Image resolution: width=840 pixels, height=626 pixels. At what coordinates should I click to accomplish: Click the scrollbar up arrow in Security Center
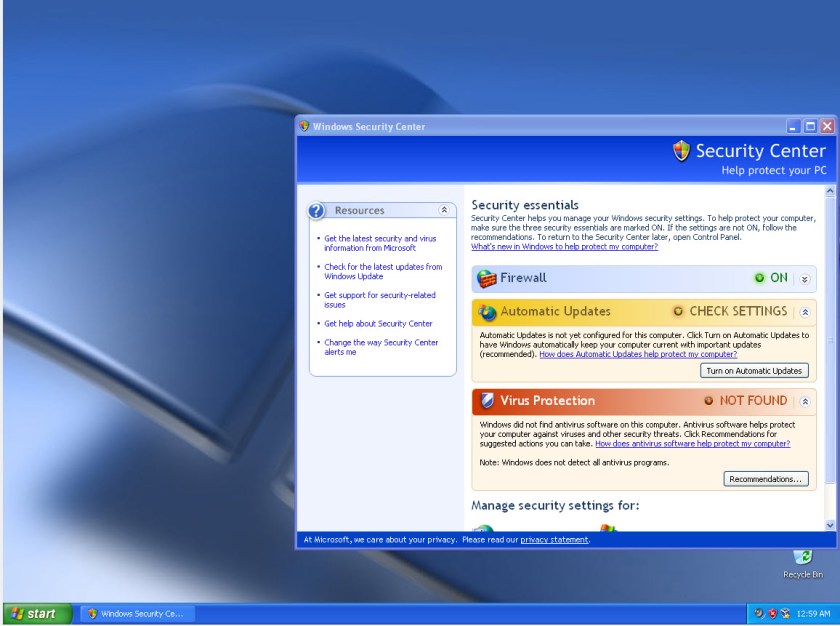pos(830,191)
